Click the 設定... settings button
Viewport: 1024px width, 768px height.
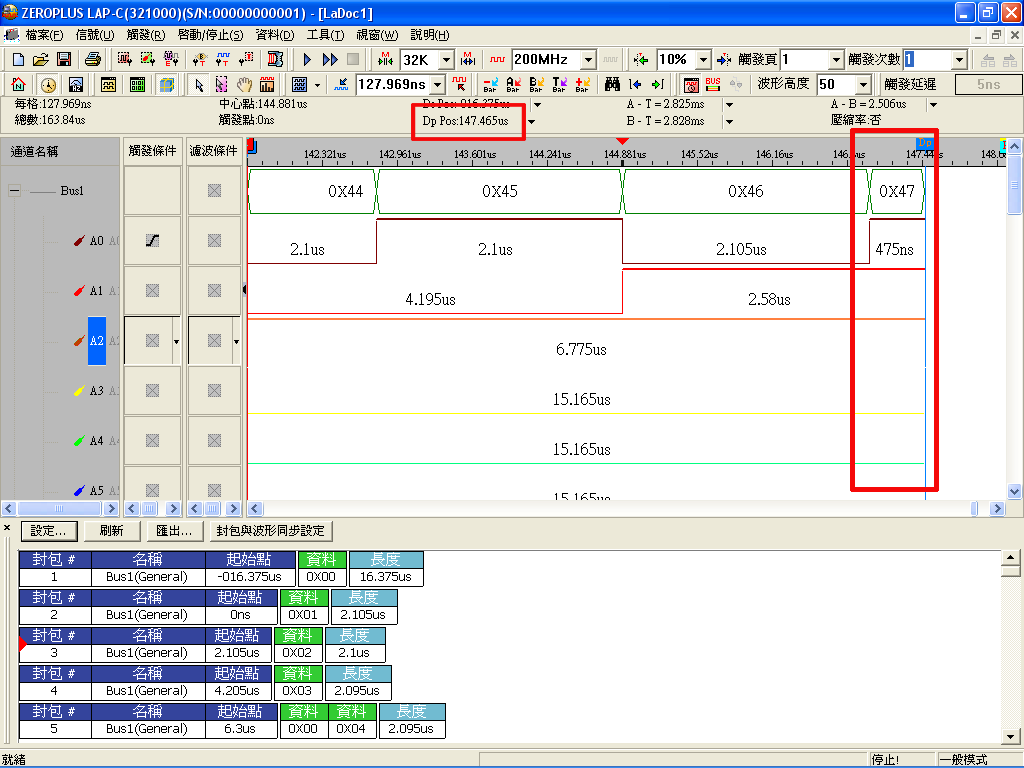click(48, 531)
